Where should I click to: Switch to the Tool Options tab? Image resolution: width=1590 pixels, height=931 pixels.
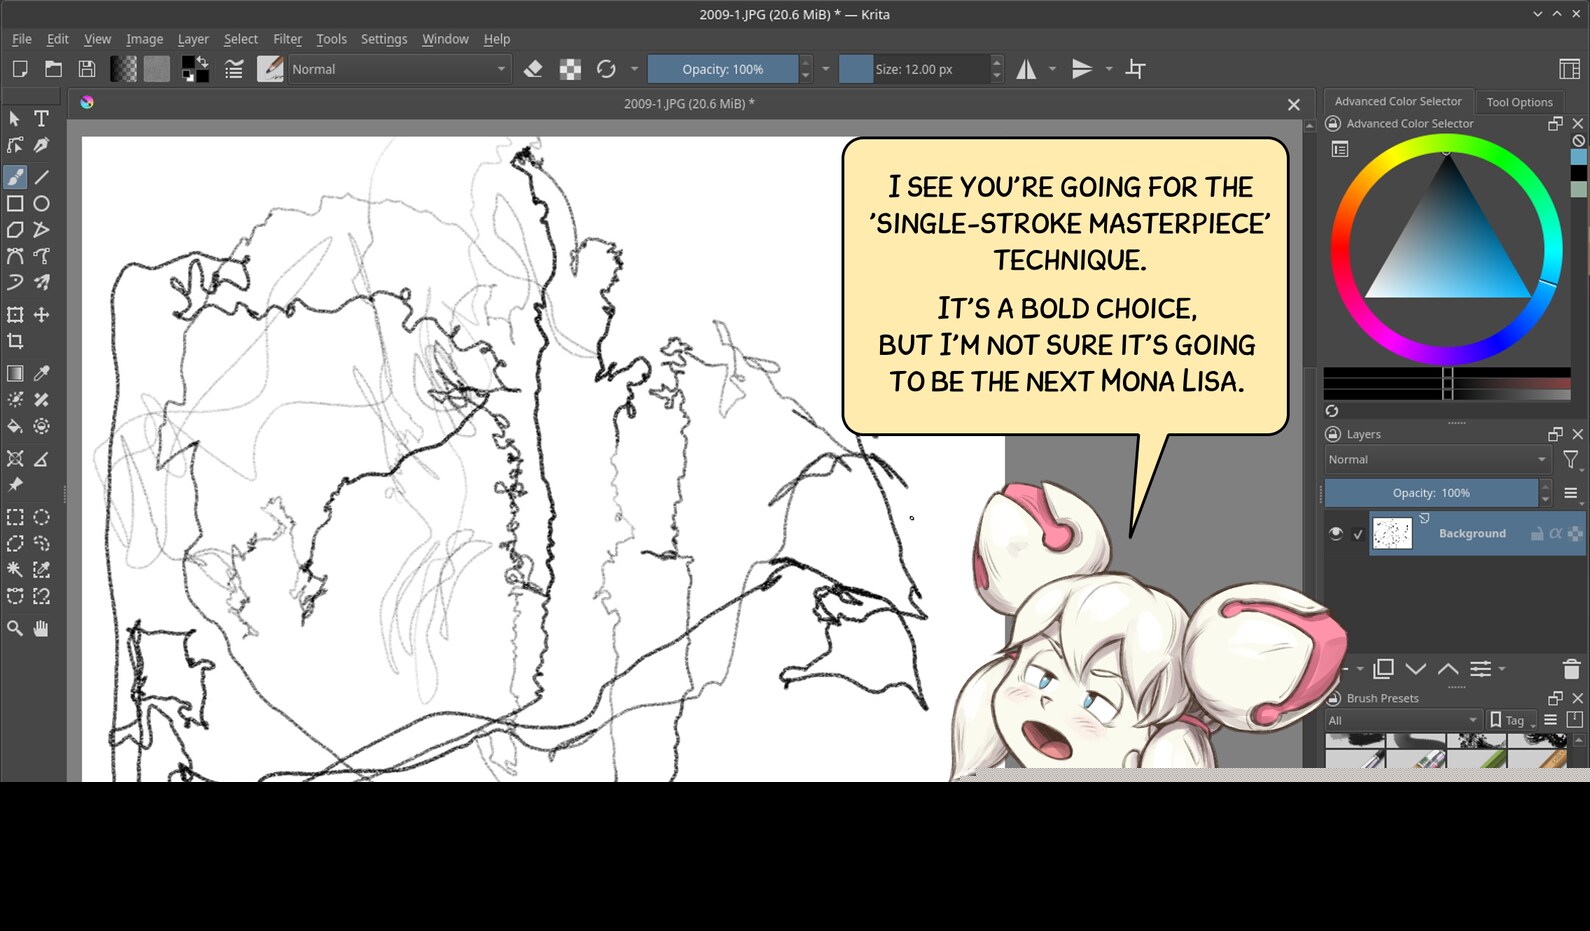click(1518, 102)
